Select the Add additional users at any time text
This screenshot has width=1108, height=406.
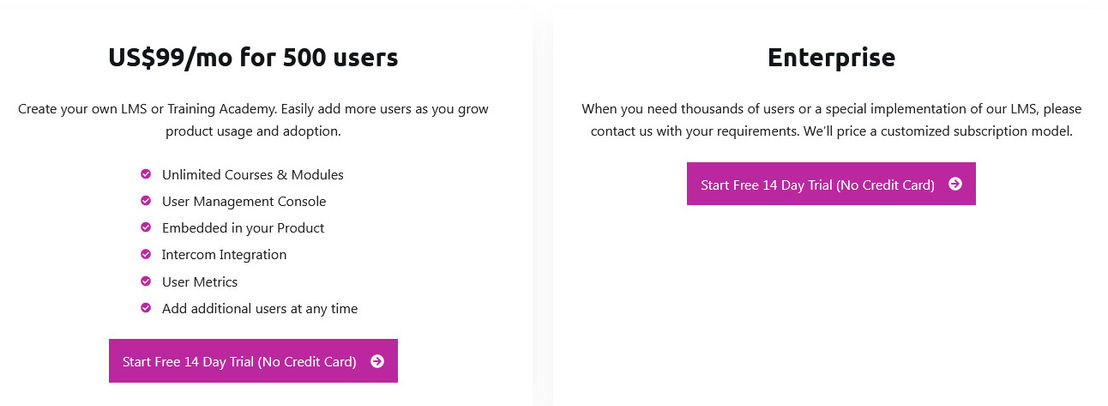(259, 309)
